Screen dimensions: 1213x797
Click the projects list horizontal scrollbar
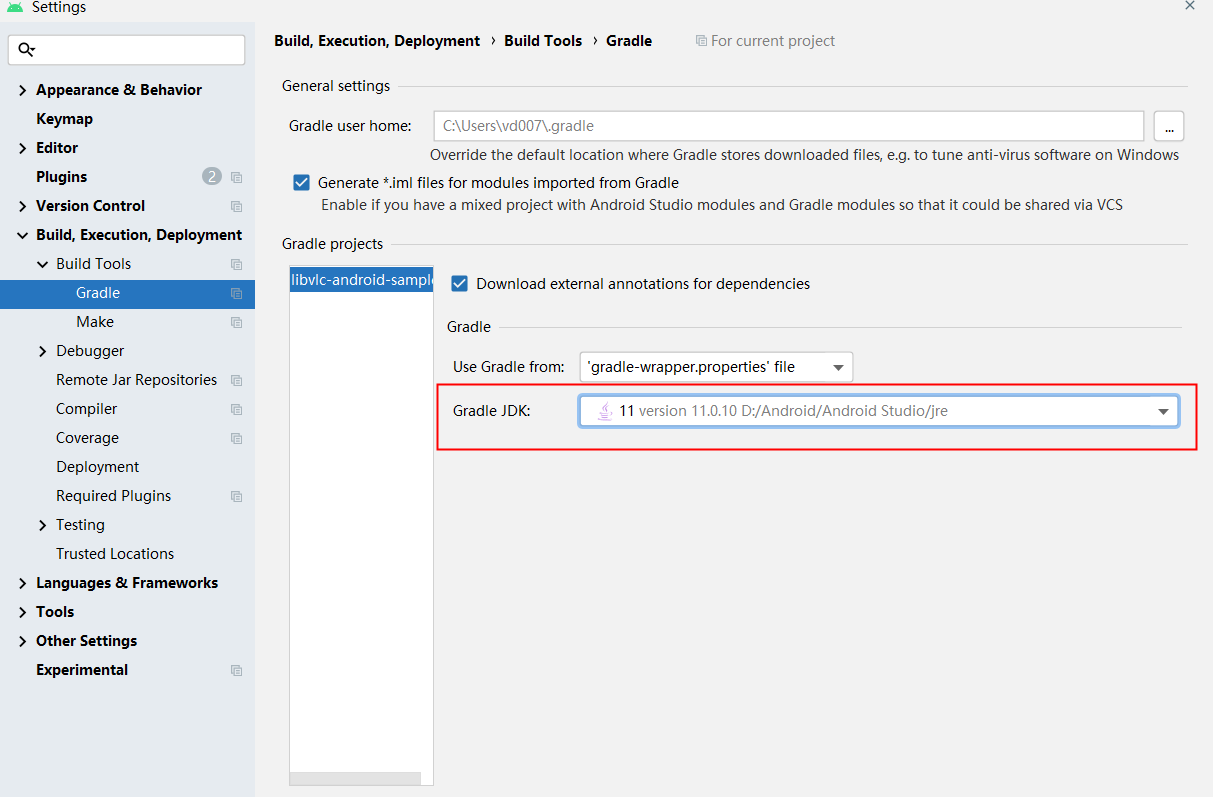[355, 778]
